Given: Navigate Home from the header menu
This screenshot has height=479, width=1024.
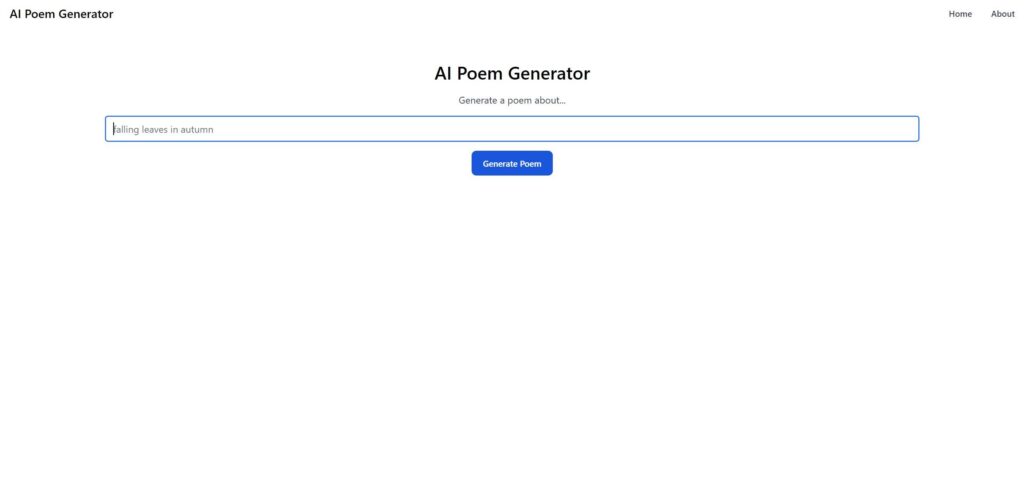Looking at the screenshot, I should [x=960, y=14].
